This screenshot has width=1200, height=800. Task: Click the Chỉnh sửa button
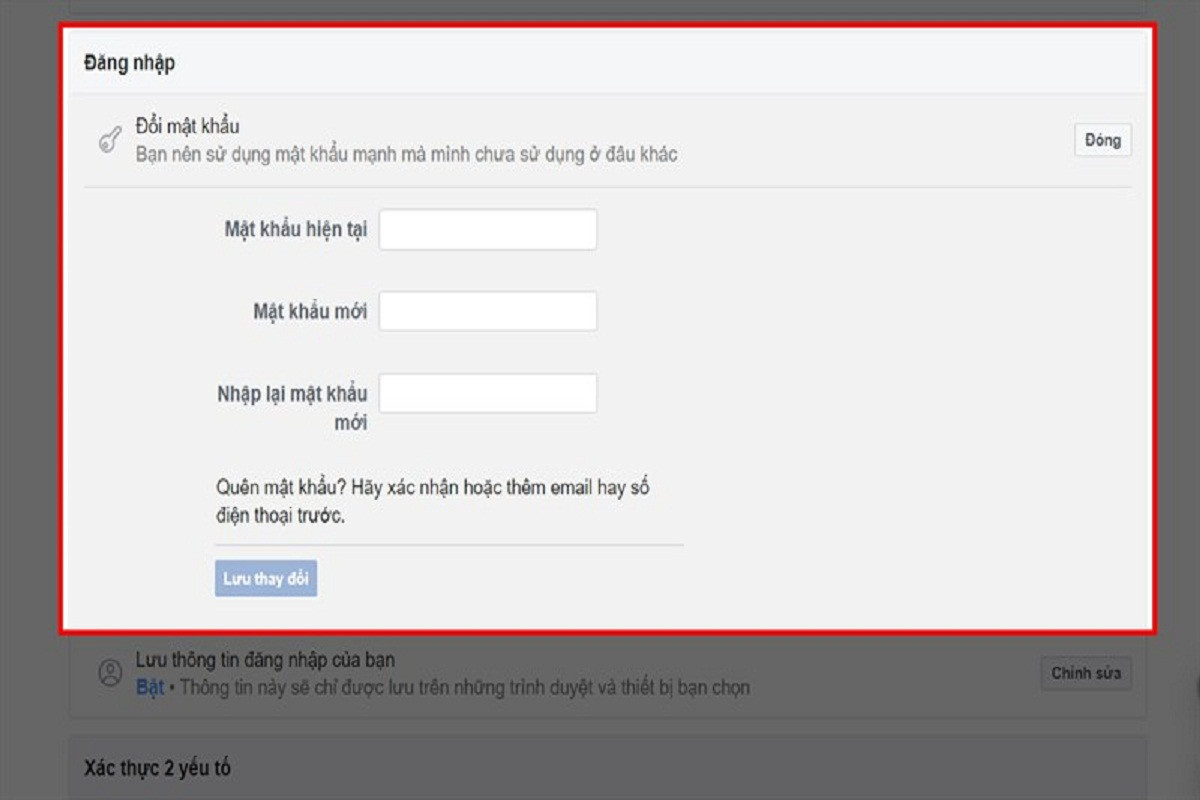tap(1086, 673)
